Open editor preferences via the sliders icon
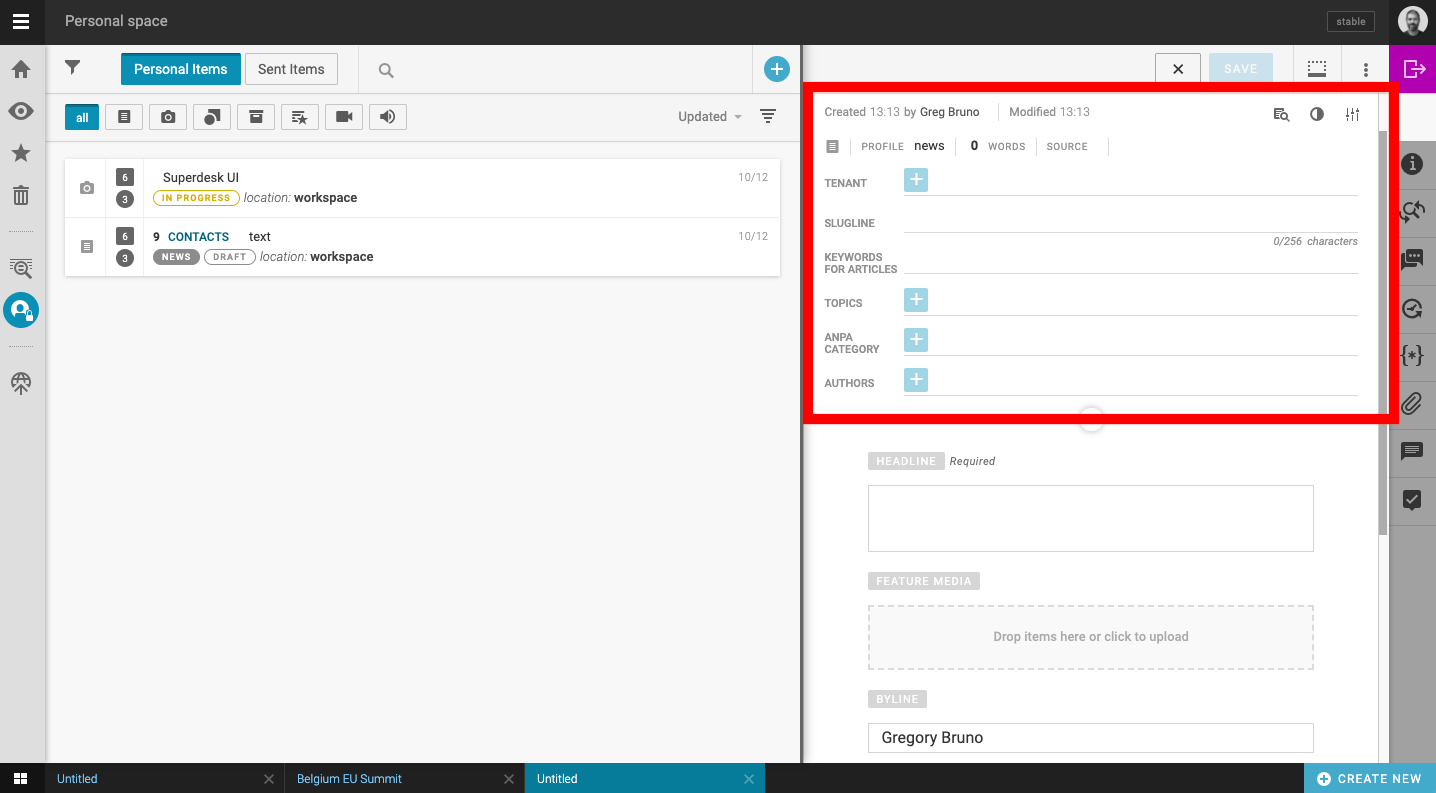The image size is (1436, 793). (x=1352, y=114)
